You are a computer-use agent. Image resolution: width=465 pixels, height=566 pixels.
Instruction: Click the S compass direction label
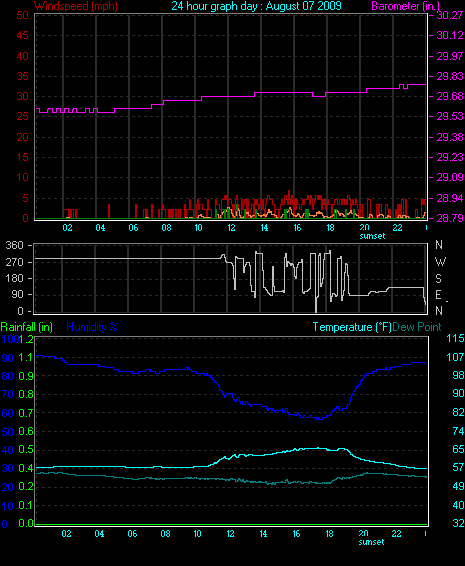[x=438, y=278]
